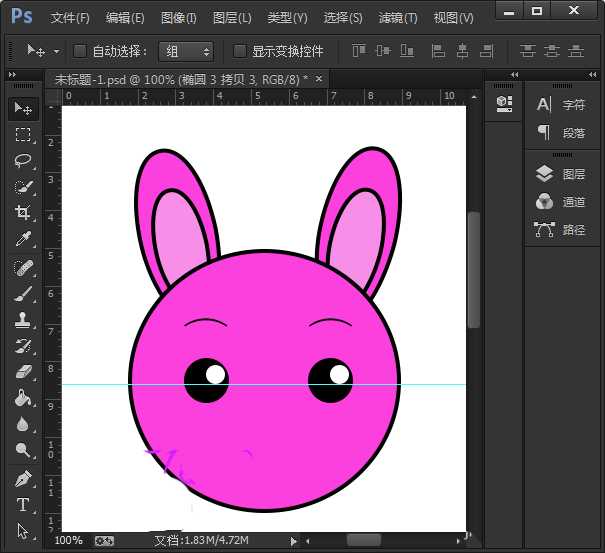Image resolution: width=605 pixels, height=553 pixels.
Task: Select the Lasso tool
Action: tap(22, 161)
